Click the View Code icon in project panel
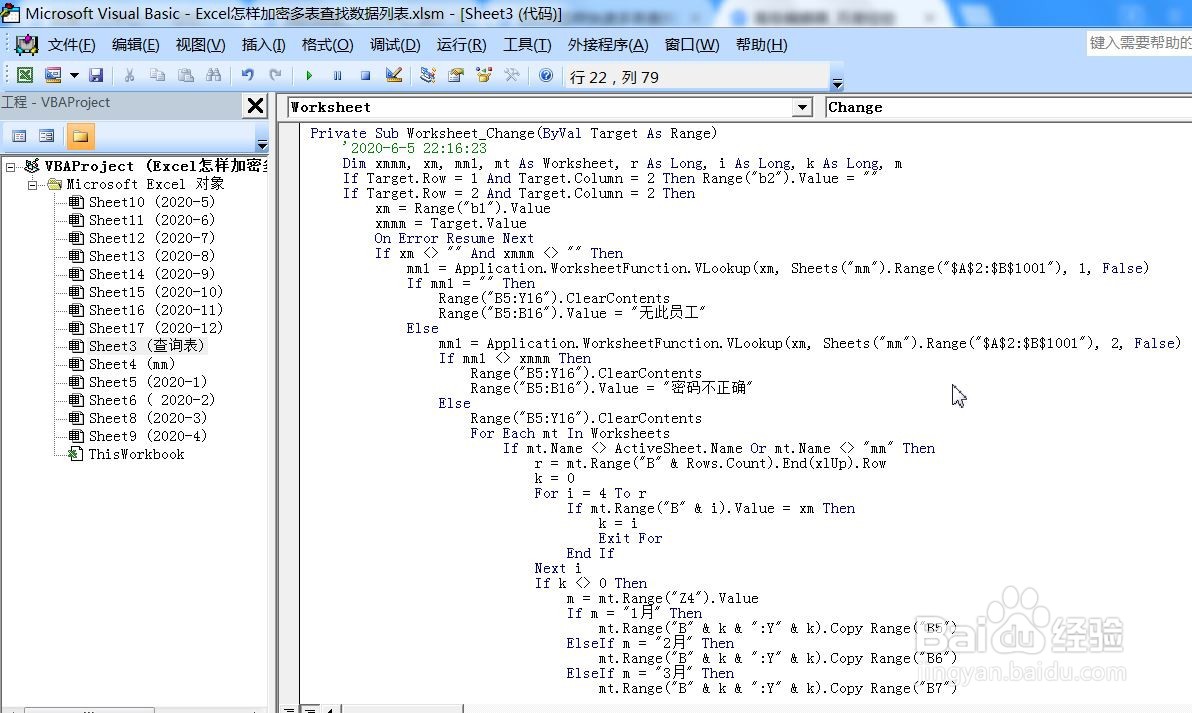This screenshot has height=713, width=1192. 20,136
